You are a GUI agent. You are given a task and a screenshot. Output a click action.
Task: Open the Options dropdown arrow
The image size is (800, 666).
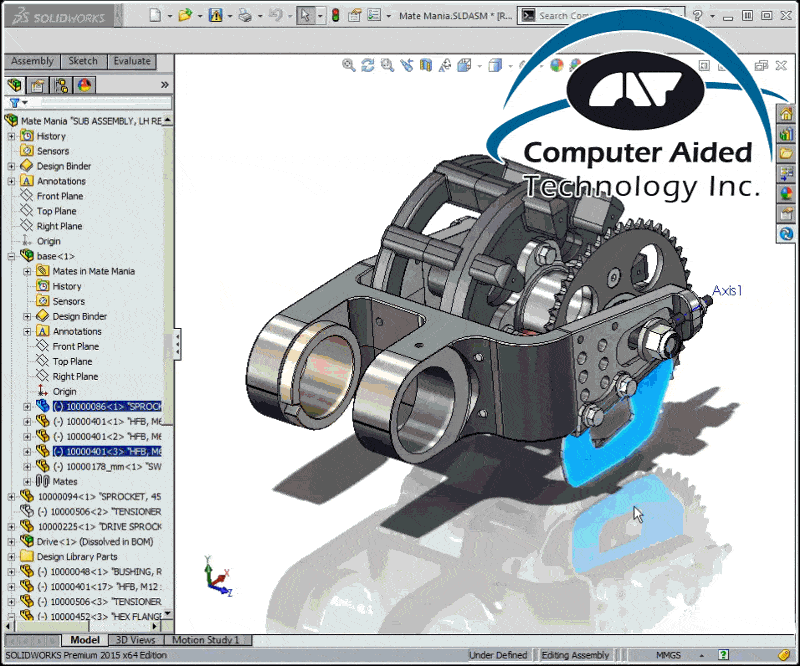tap(388, 16)
